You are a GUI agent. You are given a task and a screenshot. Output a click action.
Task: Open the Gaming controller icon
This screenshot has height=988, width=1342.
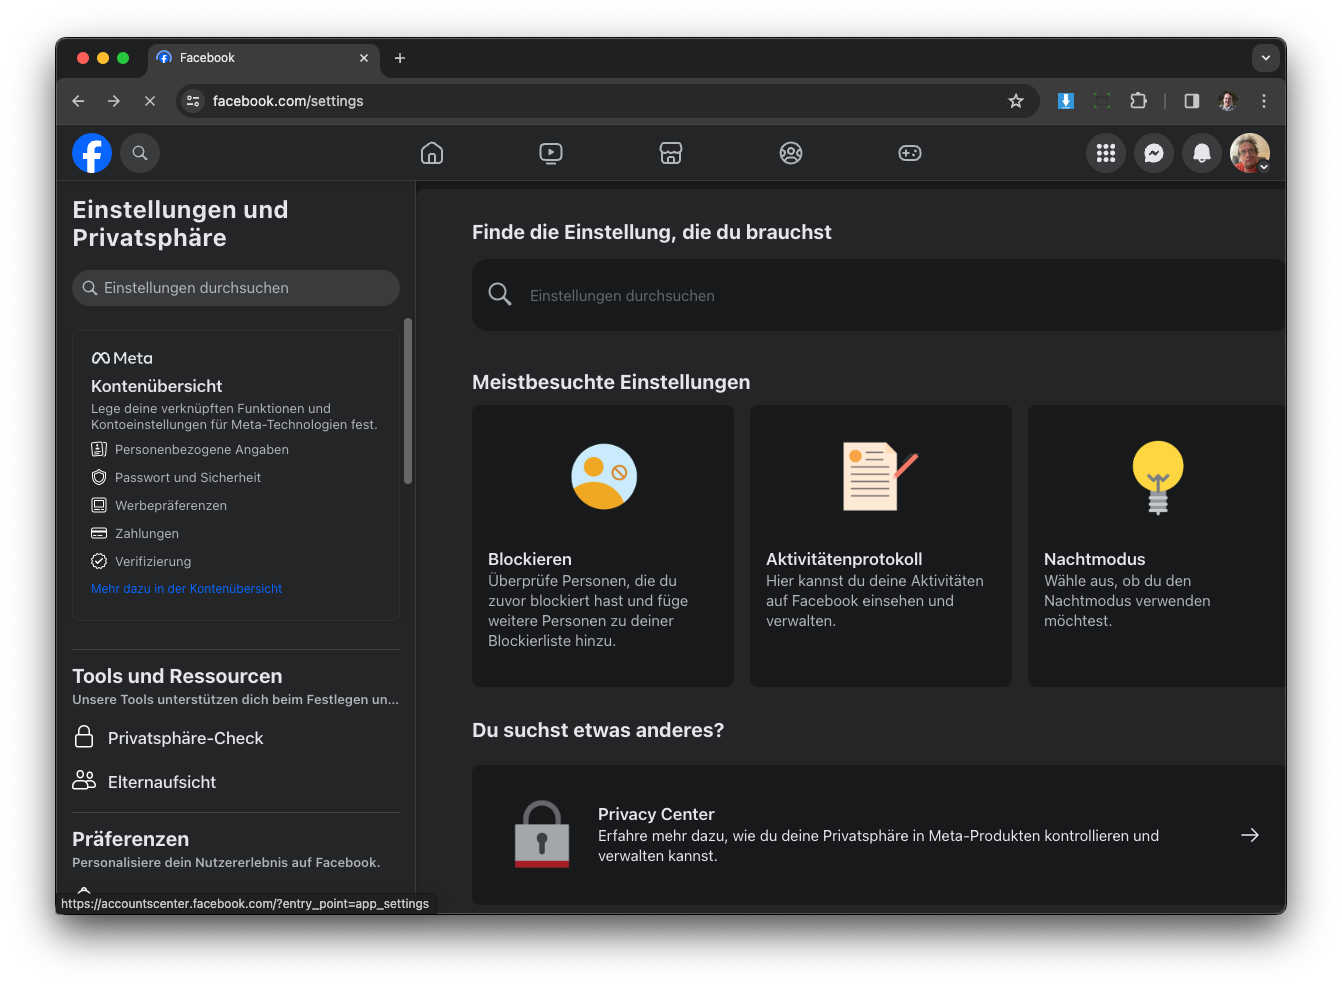tap(910, 153)
